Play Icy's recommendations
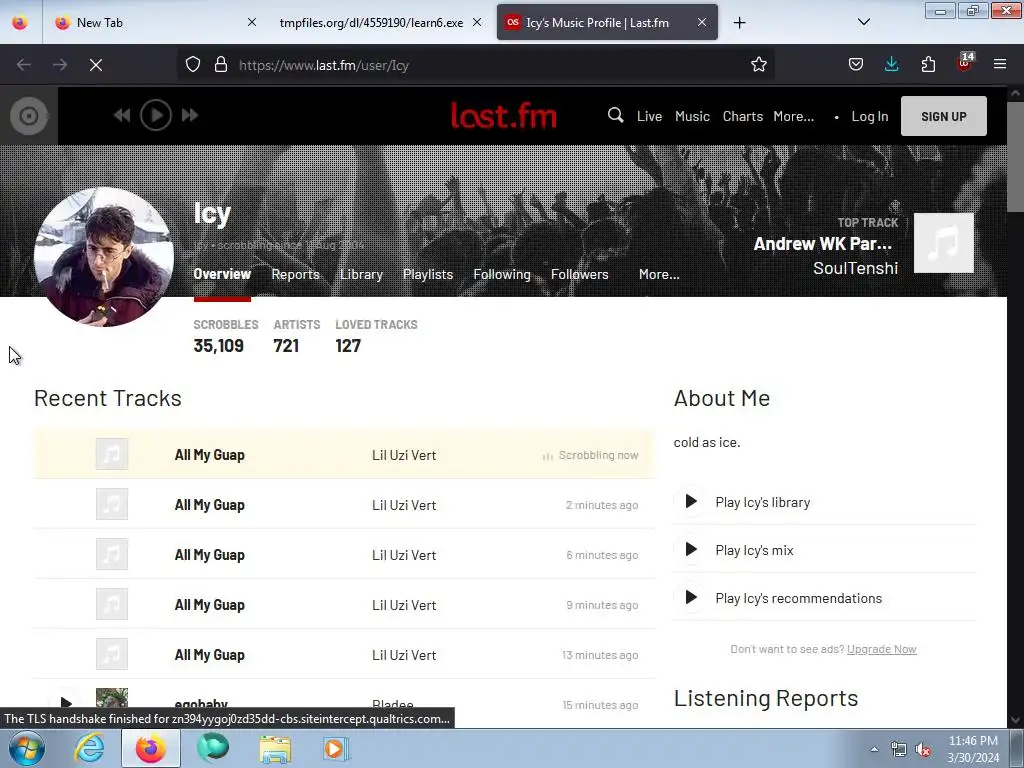Image resolution: width=1024 pixels, height=768 pixels. [691, 598]
